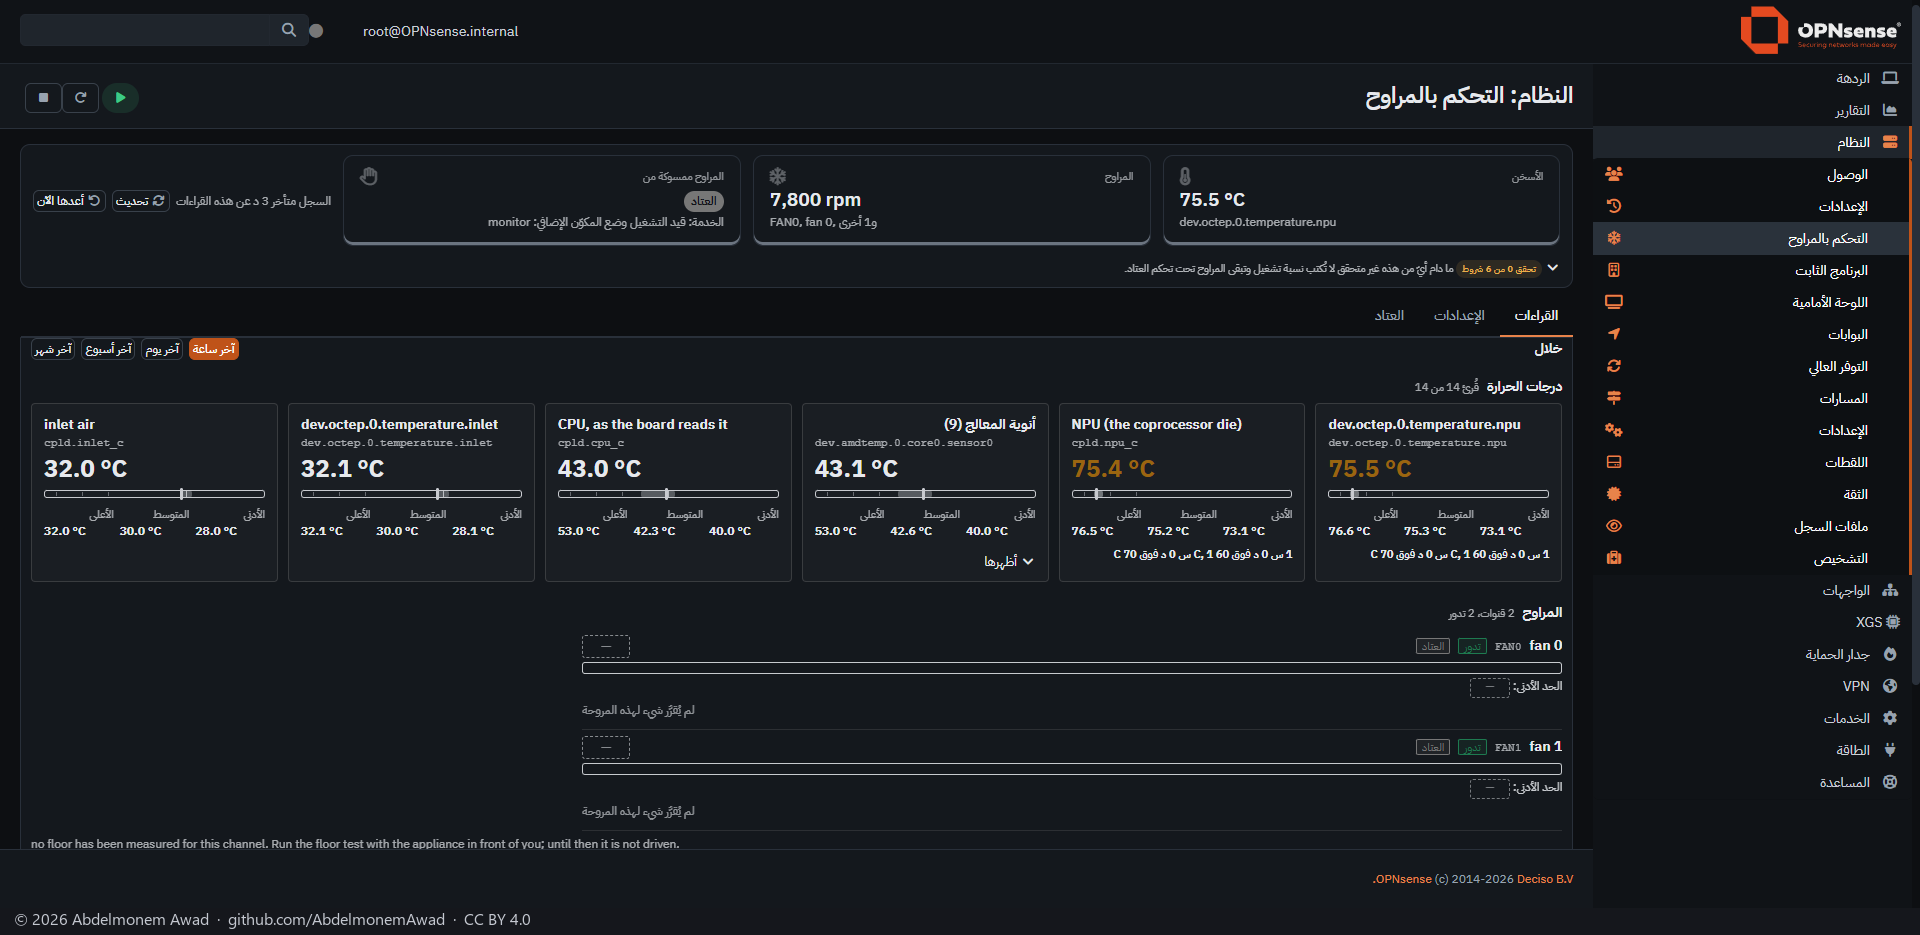
Task: Open البوابات (Gateways) in the sidebar
Action: pos(1752,334)
